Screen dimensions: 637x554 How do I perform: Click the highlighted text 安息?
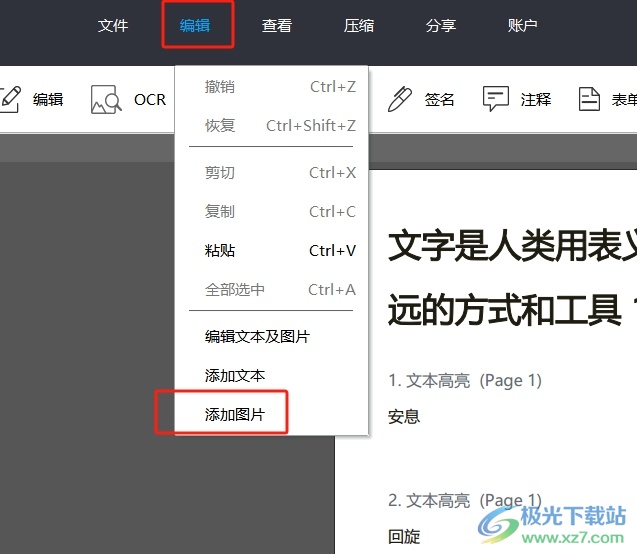click(x=404, y=416)
